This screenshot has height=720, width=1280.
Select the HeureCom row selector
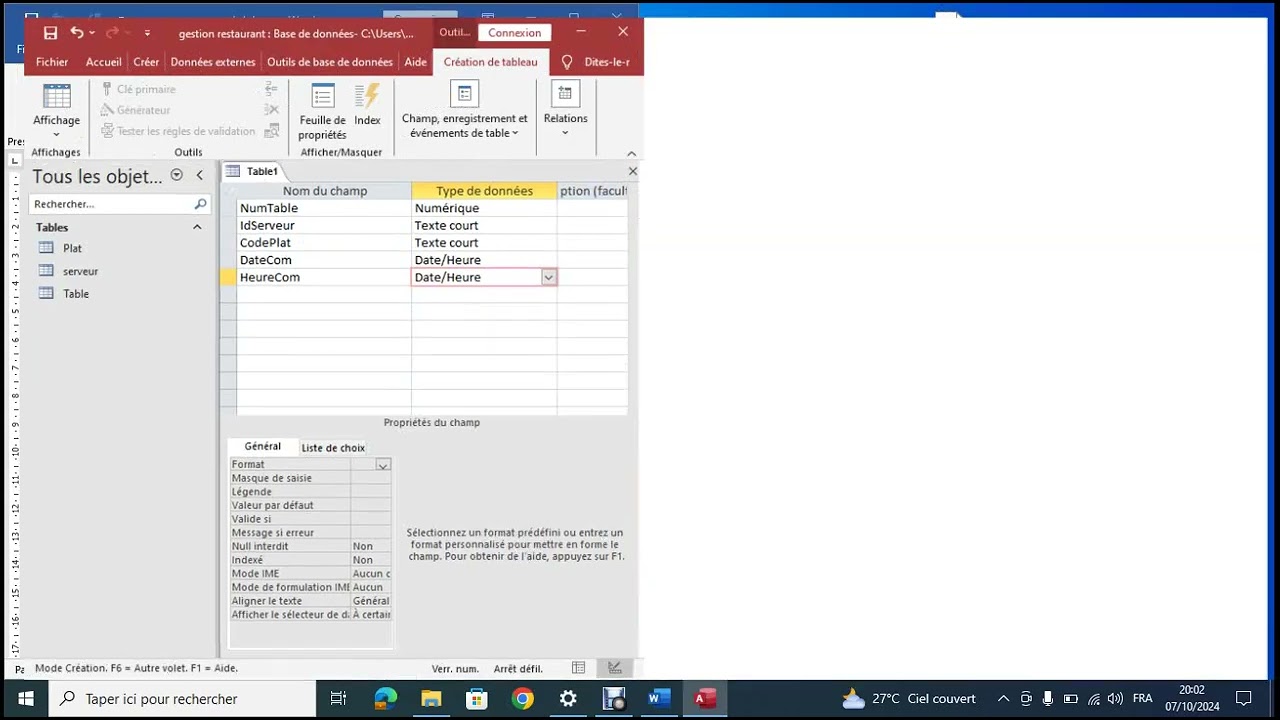(x=228, y=277)
